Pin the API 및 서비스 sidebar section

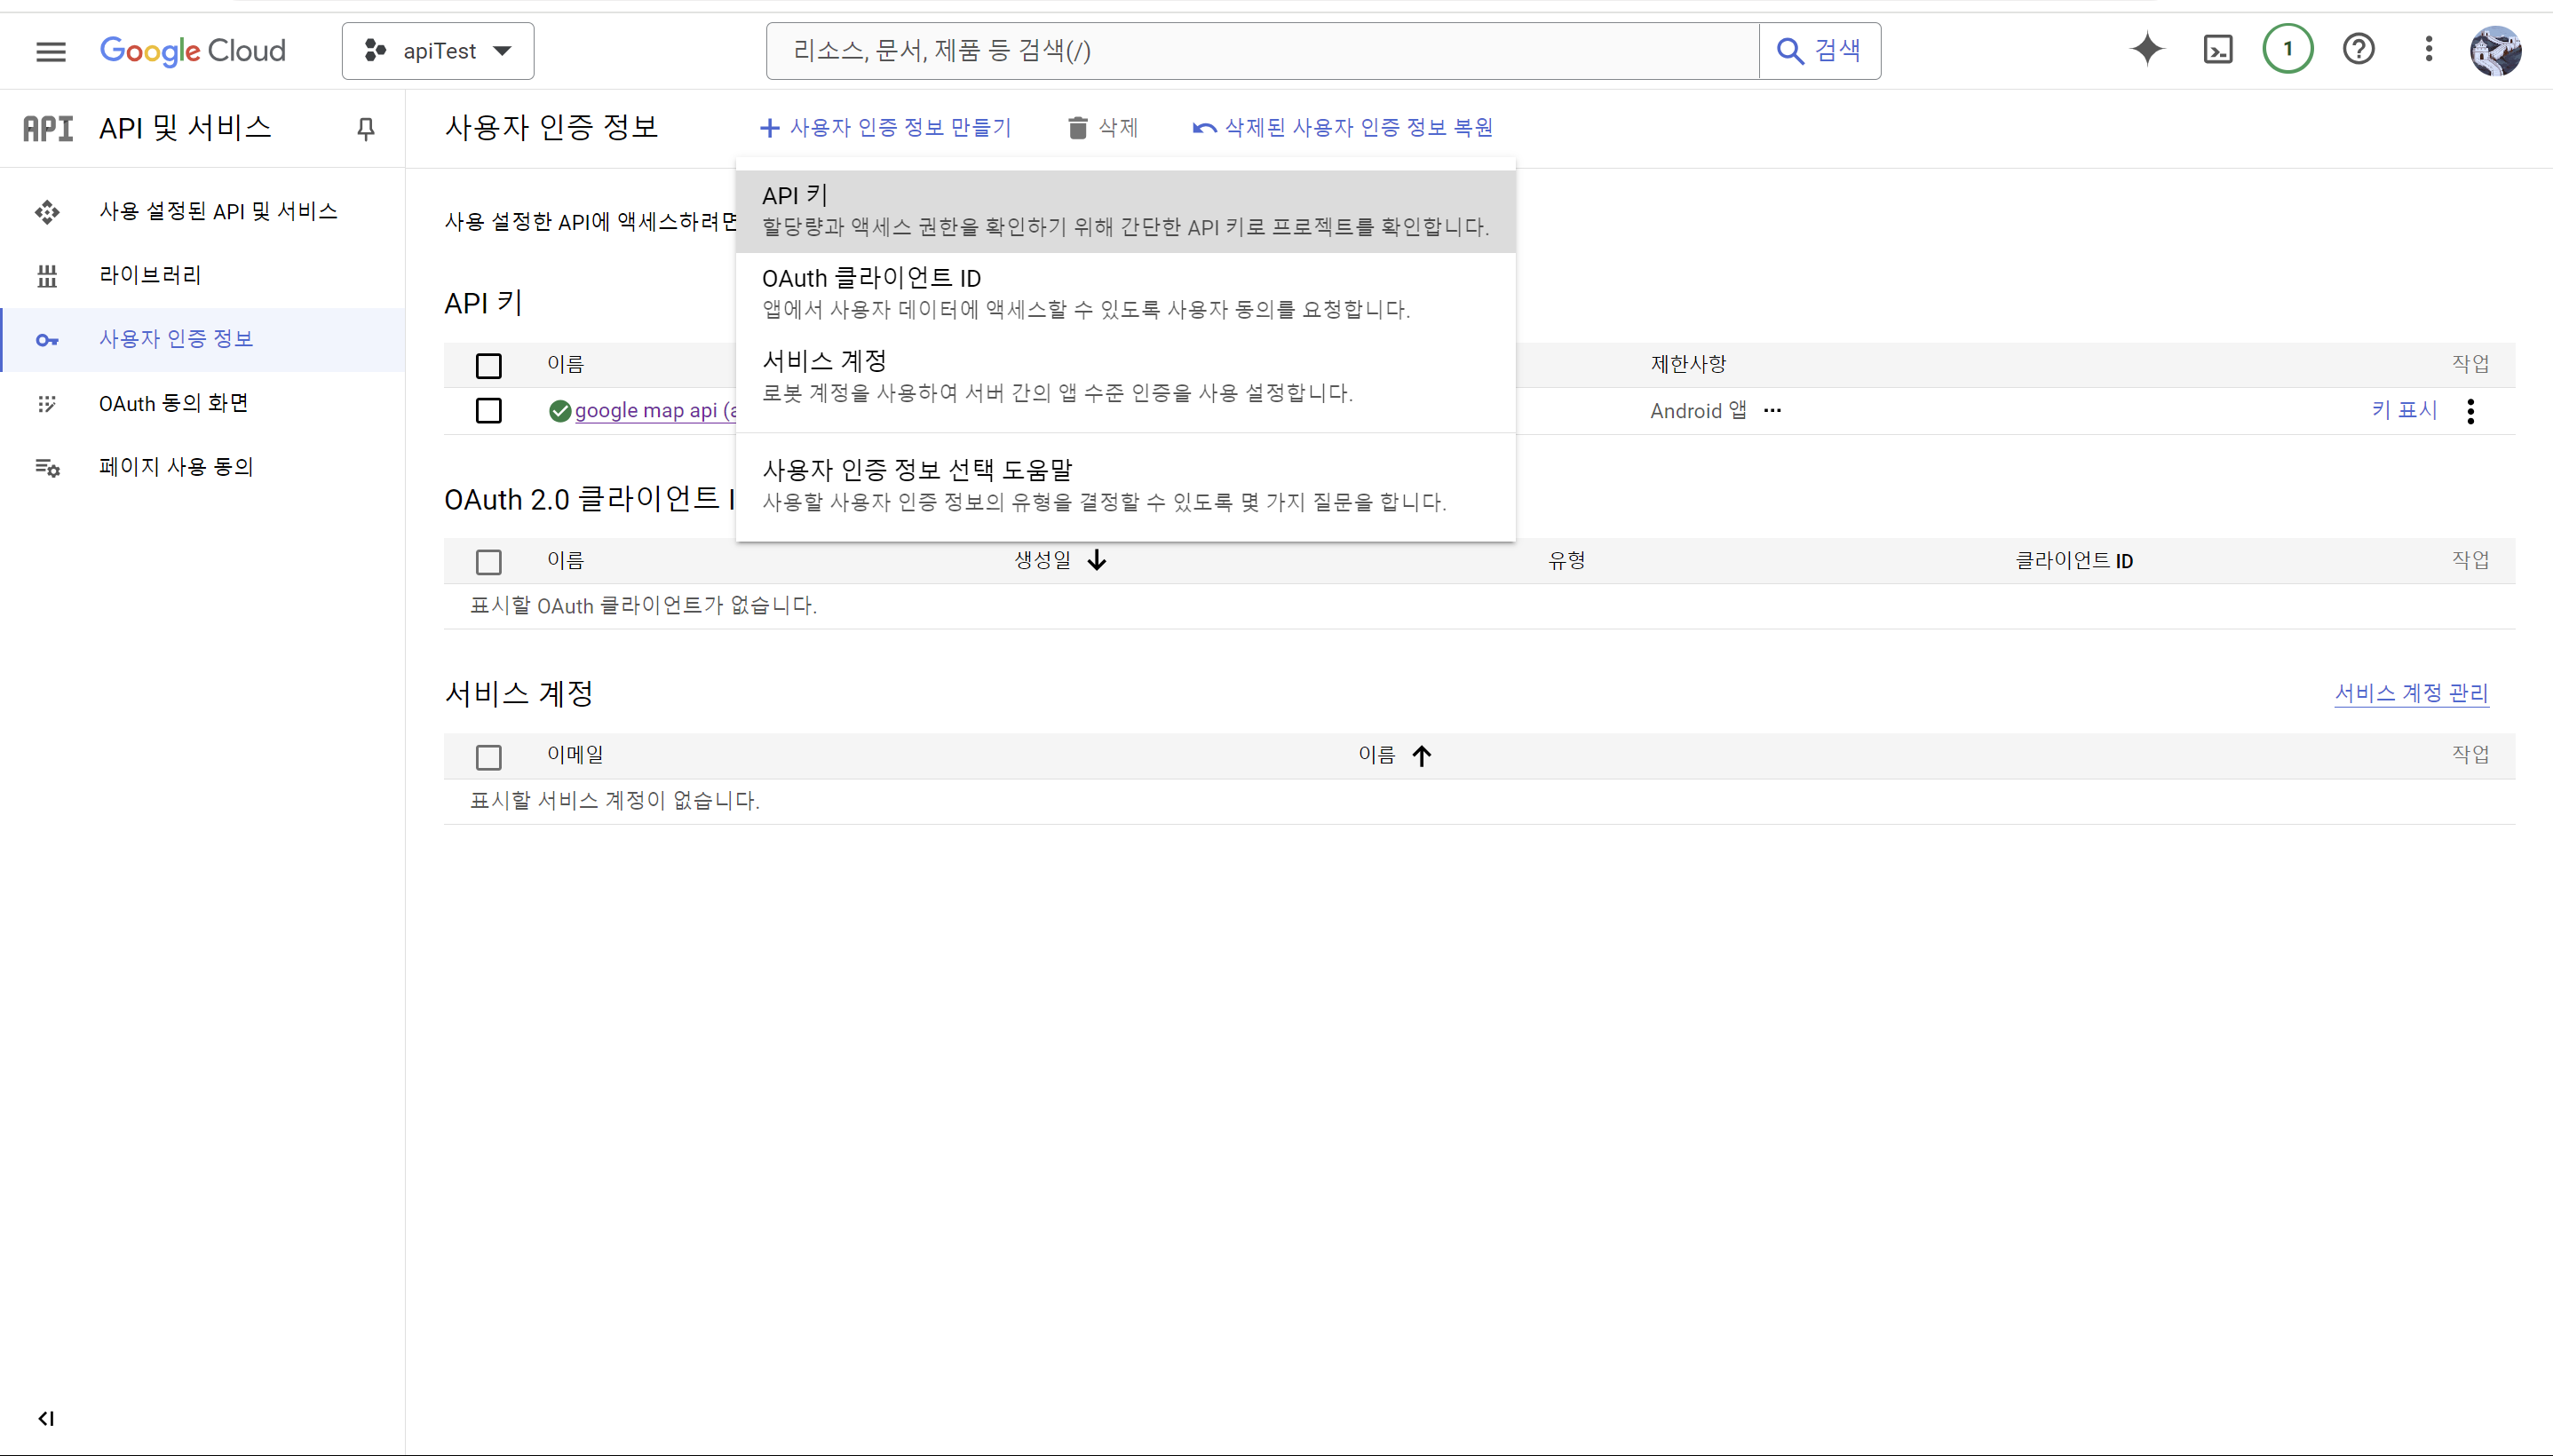tap(366, 128)
